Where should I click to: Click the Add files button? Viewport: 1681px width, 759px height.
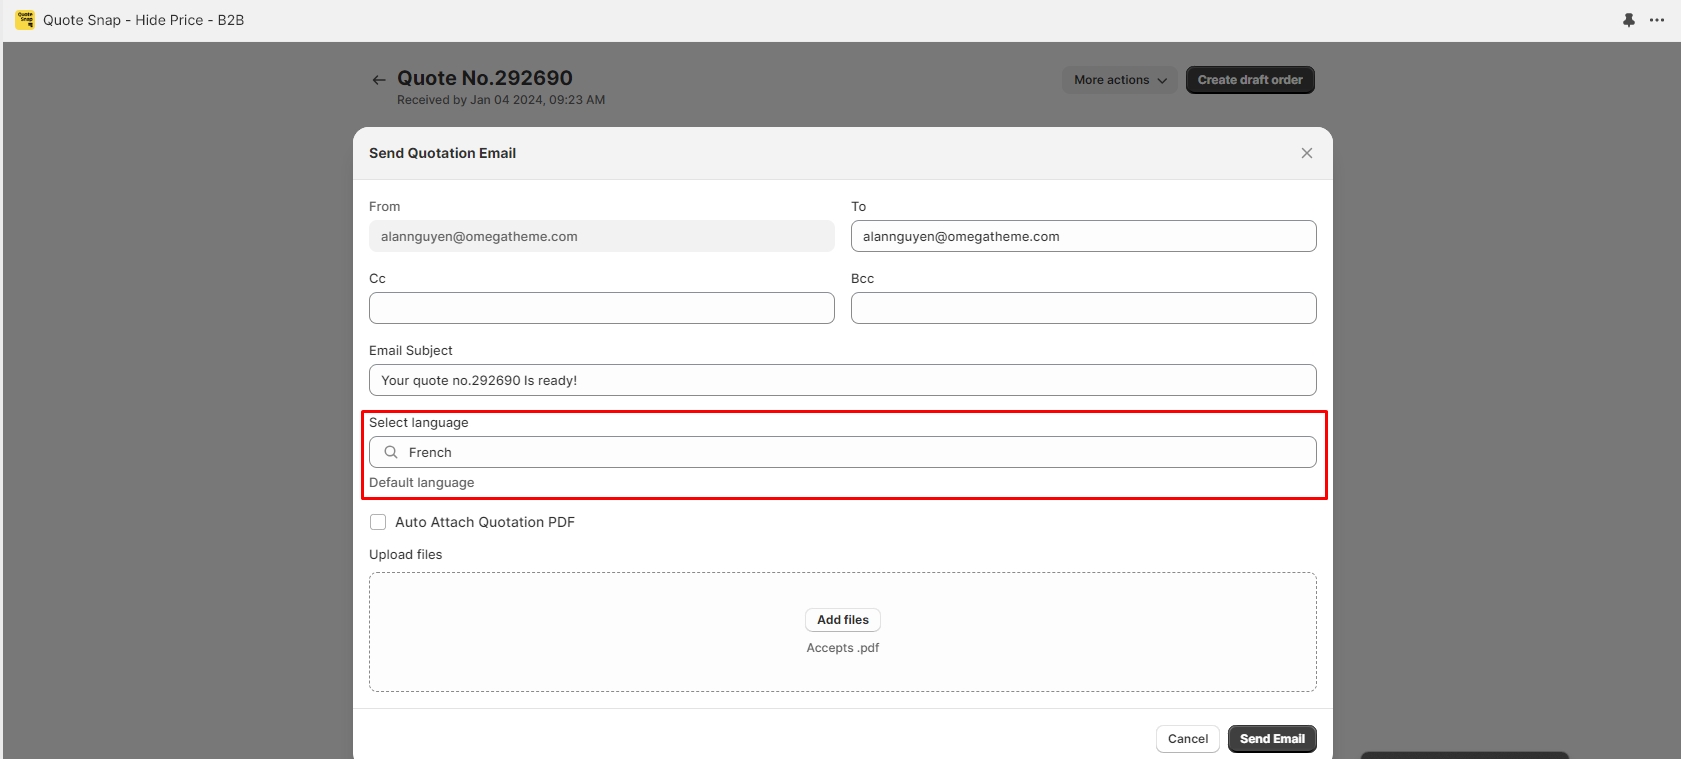842,620
